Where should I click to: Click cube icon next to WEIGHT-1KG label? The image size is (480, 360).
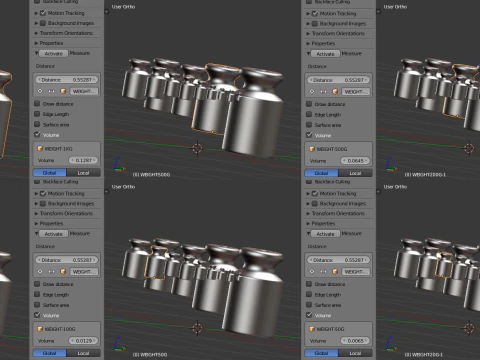coord(40,149)
